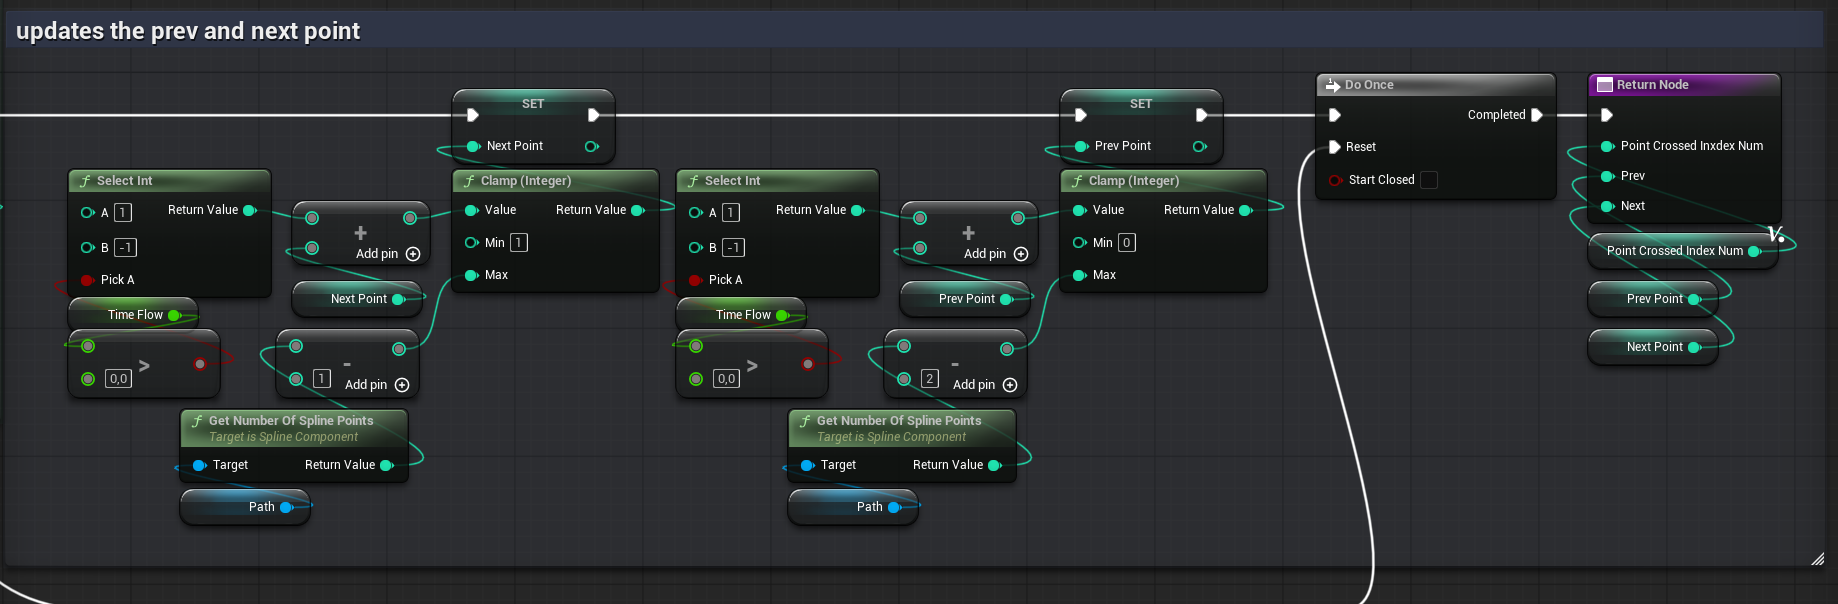This screenshot has height=604, width=1838.
Task: Select the SET Next Point node header
Action: (x=532, y=104)
